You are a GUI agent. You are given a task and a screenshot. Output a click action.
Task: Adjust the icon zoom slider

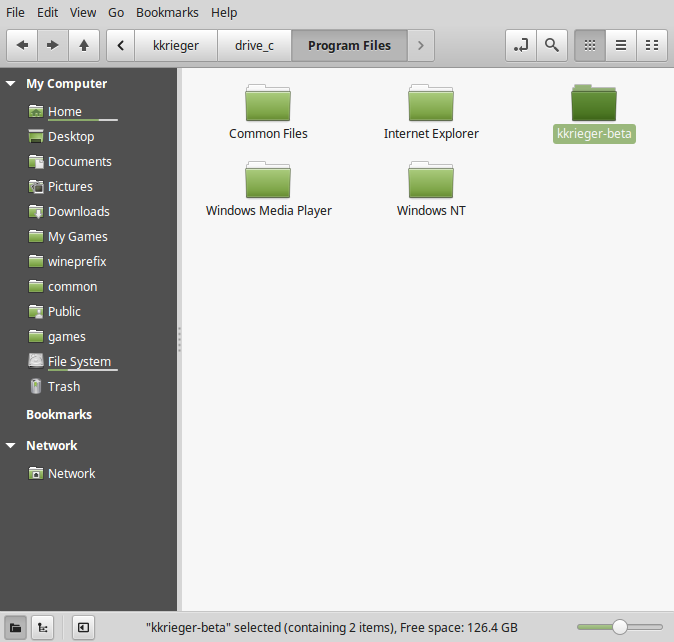pos(620,627)
